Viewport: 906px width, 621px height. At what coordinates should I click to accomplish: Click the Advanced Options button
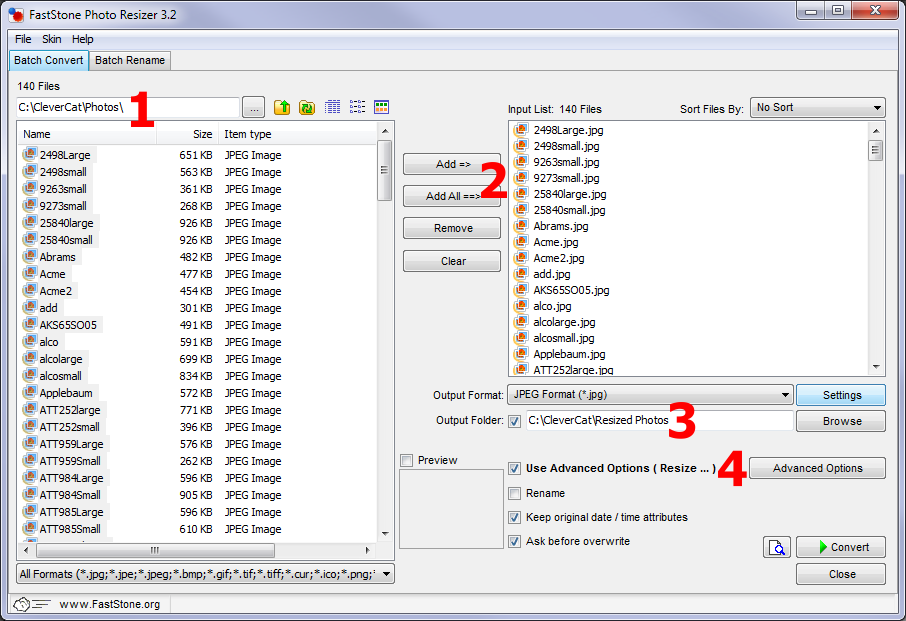817,468
